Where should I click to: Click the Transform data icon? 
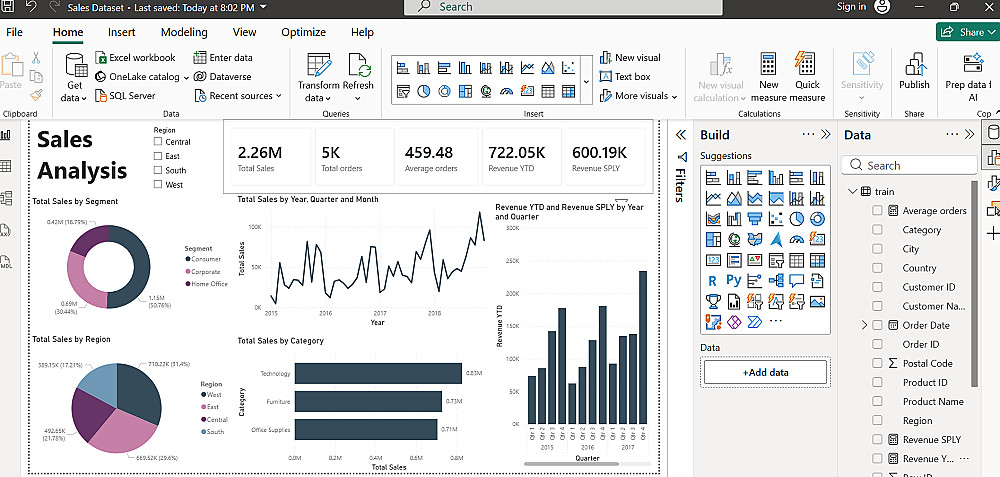click(x=318, y=66)
